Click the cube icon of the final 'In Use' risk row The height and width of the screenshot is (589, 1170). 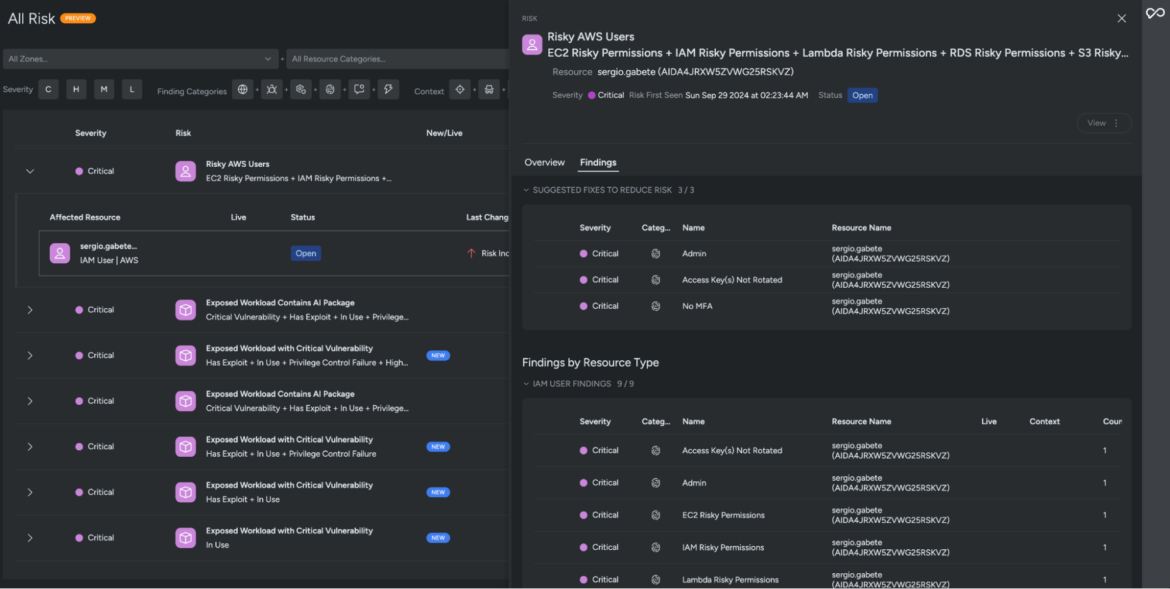pyautogui.click(x=186, y=537)
